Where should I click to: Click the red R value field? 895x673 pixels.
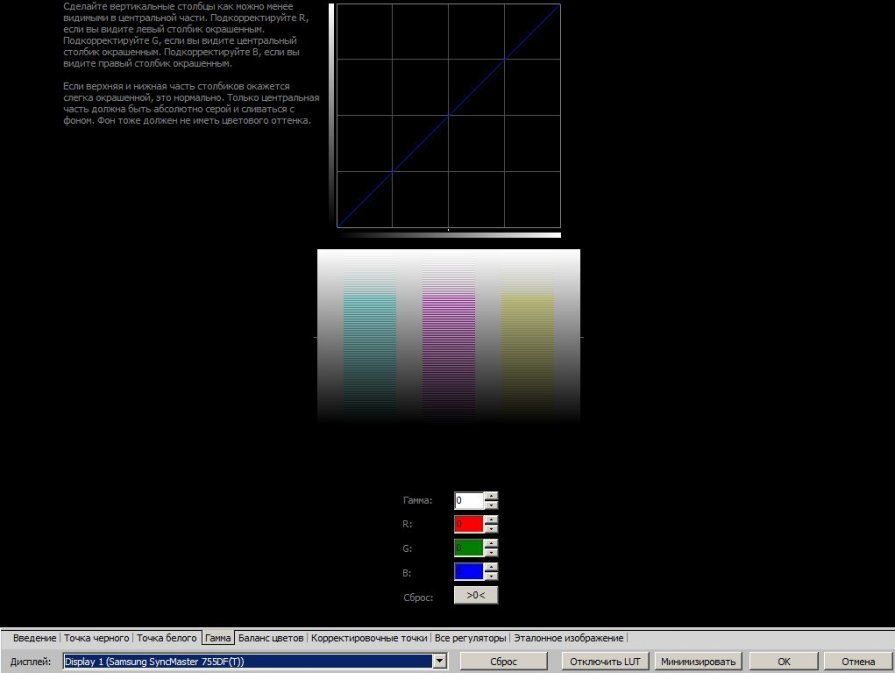point(469,524)
